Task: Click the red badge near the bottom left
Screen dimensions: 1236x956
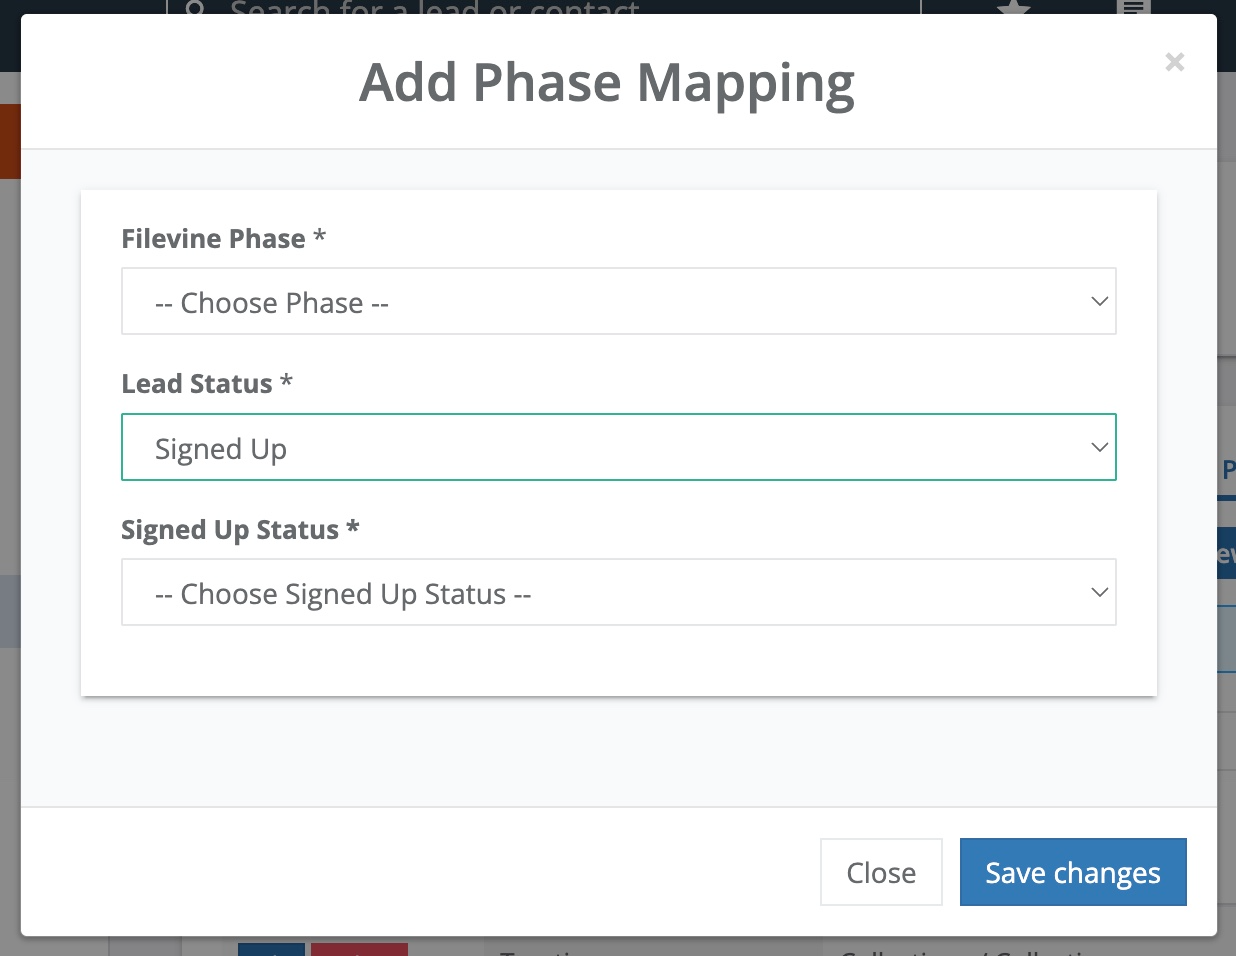Action: 359,950
